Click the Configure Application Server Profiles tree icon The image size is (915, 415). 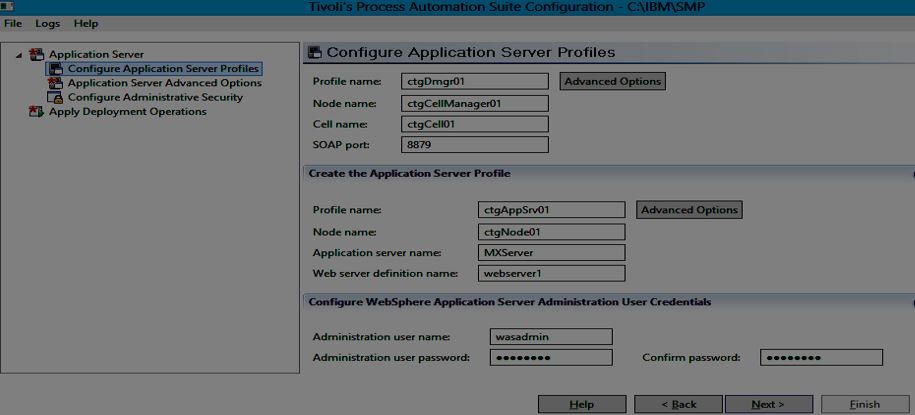pyautogui.click(x=55, y=68)
